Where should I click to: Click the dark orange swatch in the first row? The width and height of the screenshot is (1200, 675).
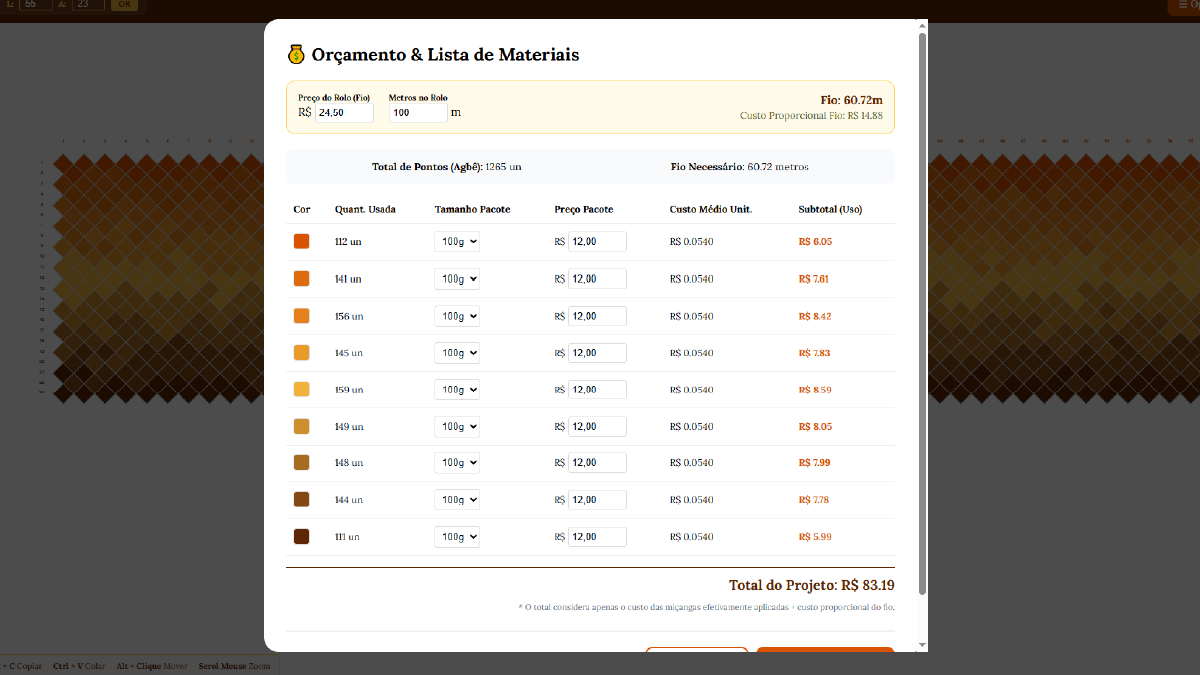pos(301,242)
